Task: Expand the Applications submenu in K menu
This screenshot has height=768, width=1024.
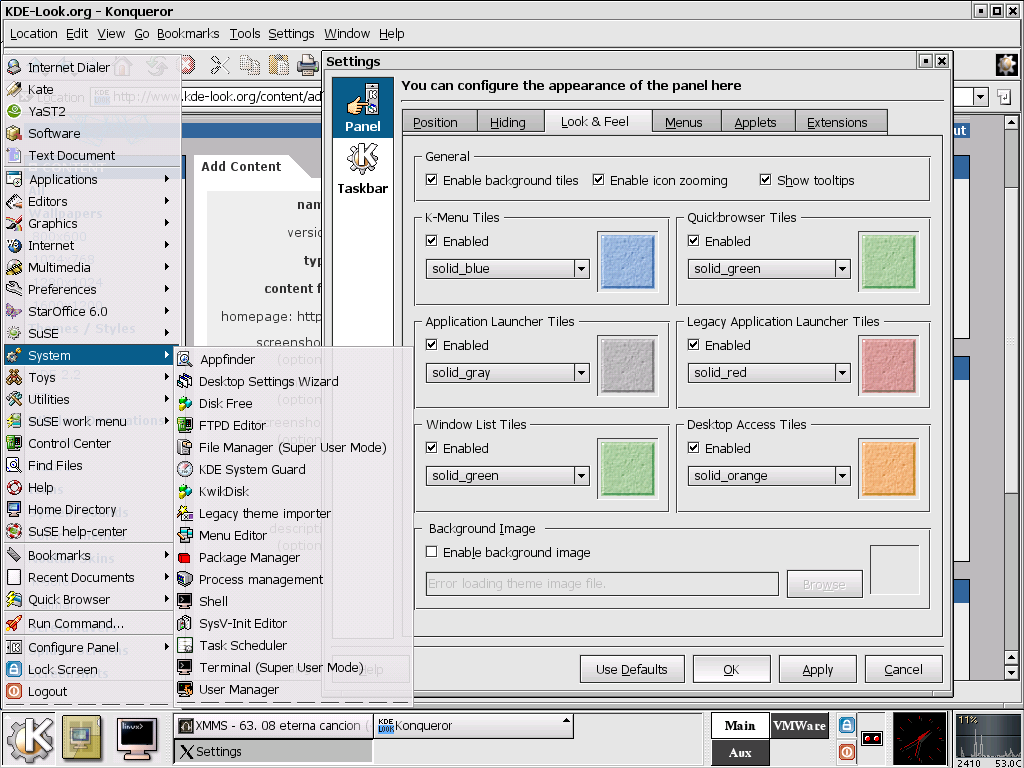Action: [x=89, y=179]
